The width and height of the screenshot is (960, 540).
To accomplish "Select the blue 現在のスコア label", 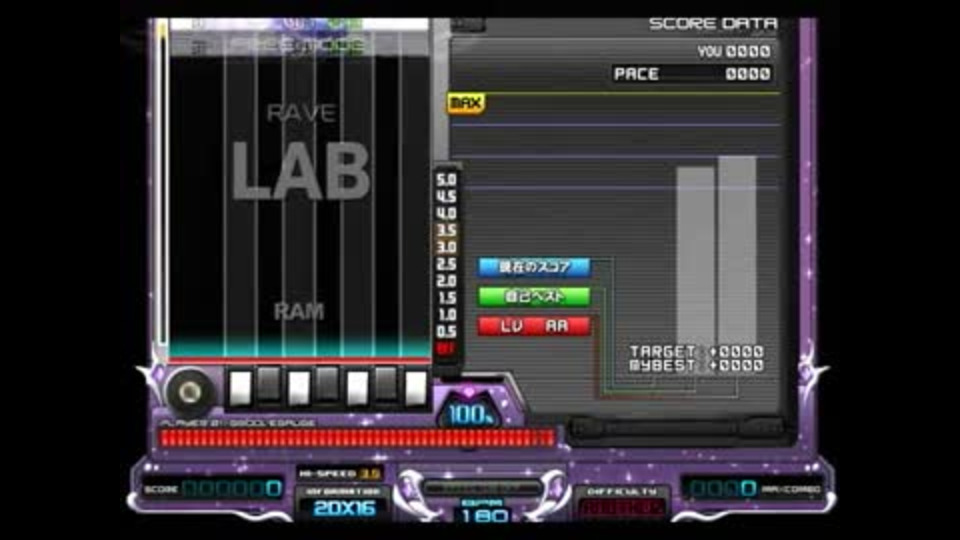I will coord(534,267).
